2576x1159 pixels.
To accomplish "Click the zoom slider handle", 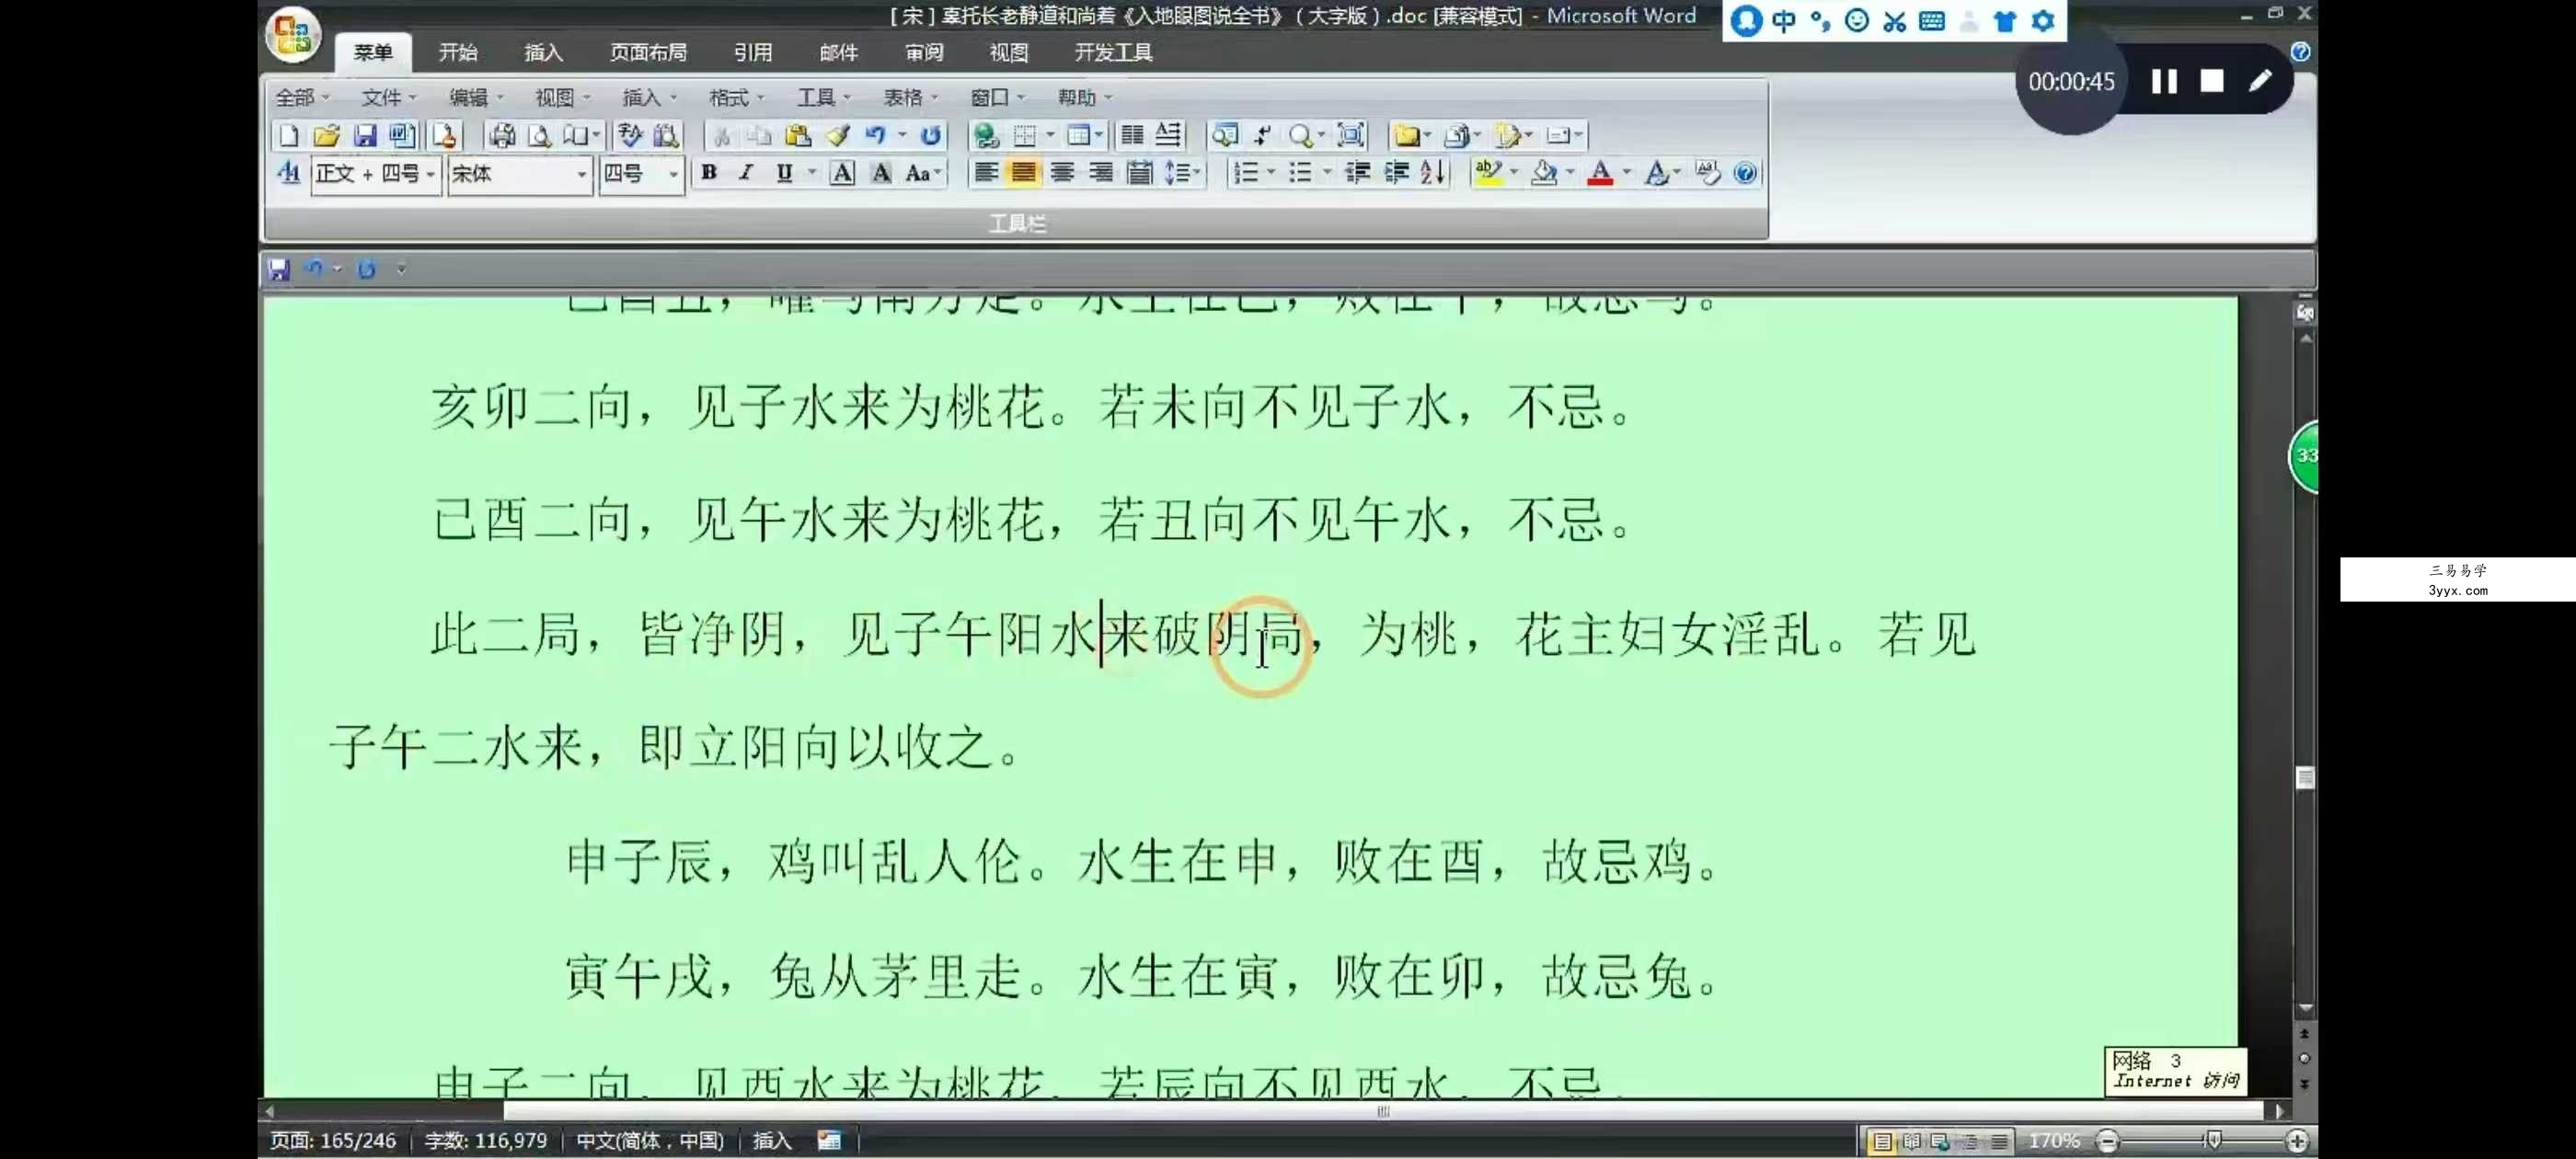I will [x=2213, y=1140].
